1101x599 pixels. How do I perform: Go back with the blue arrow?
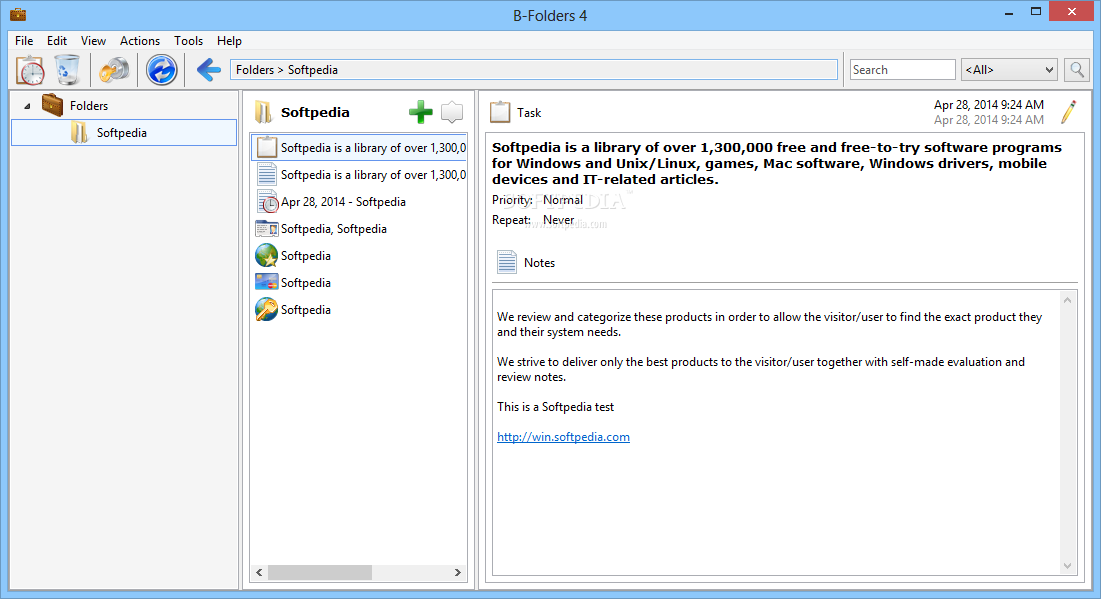click(x=209, y=70)
